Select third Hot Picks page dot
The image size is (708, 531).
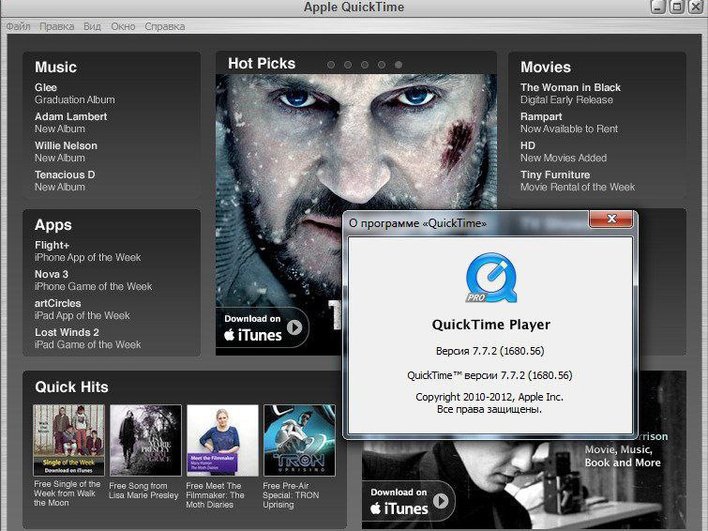365,65
